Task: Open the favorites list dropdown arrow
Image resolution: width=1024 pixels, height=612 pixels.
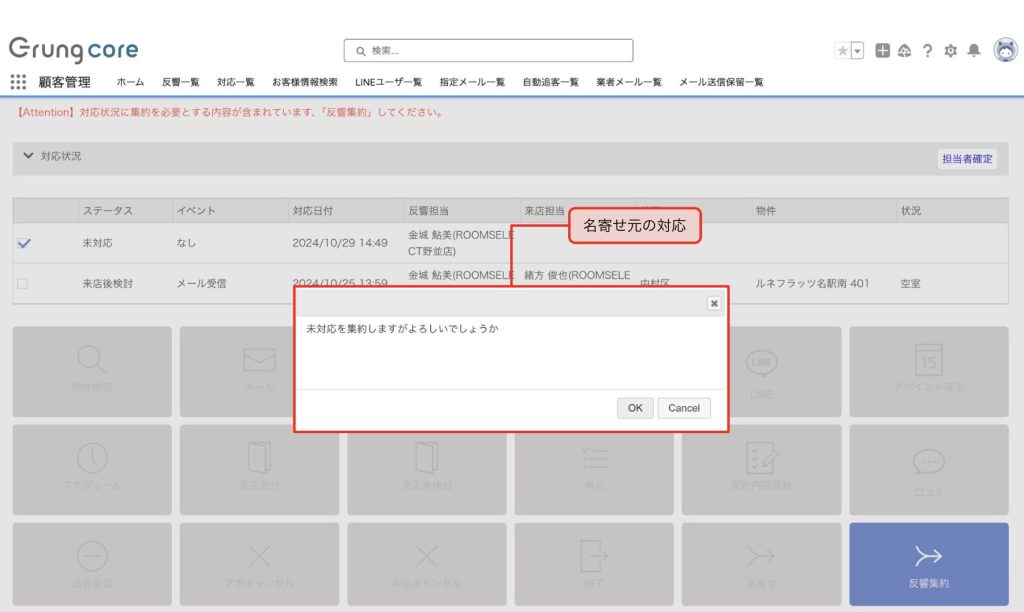Action: pyautogui.click(x=857, y=51)
